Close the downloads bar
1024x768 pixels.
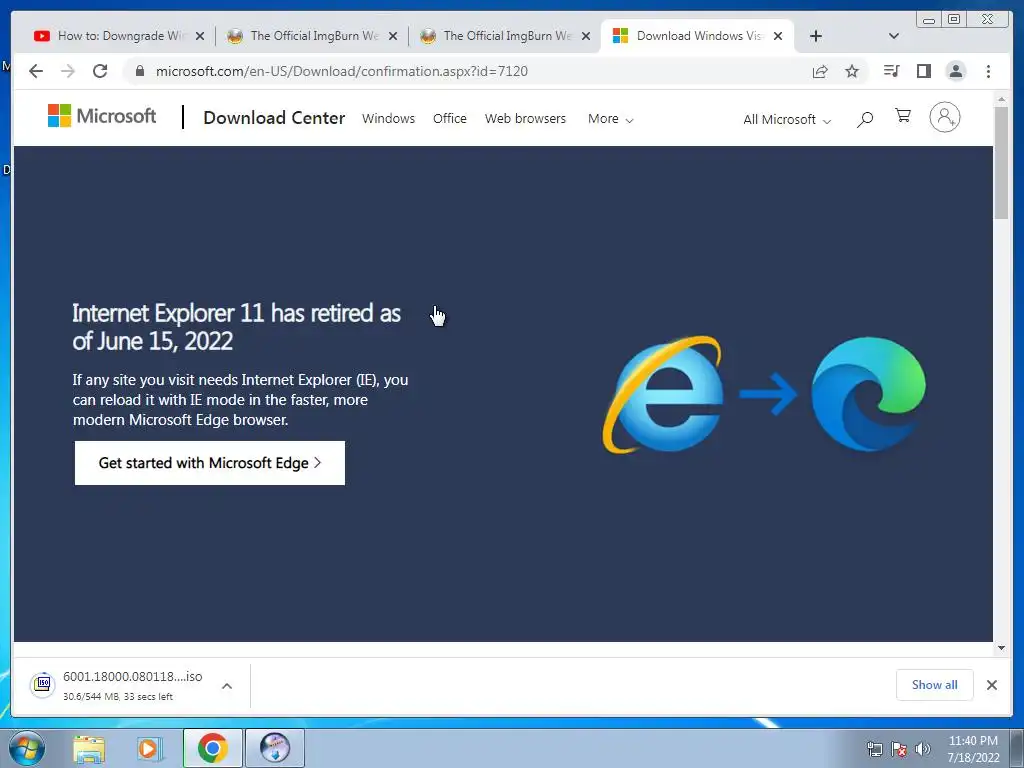[x=991, y=685]
